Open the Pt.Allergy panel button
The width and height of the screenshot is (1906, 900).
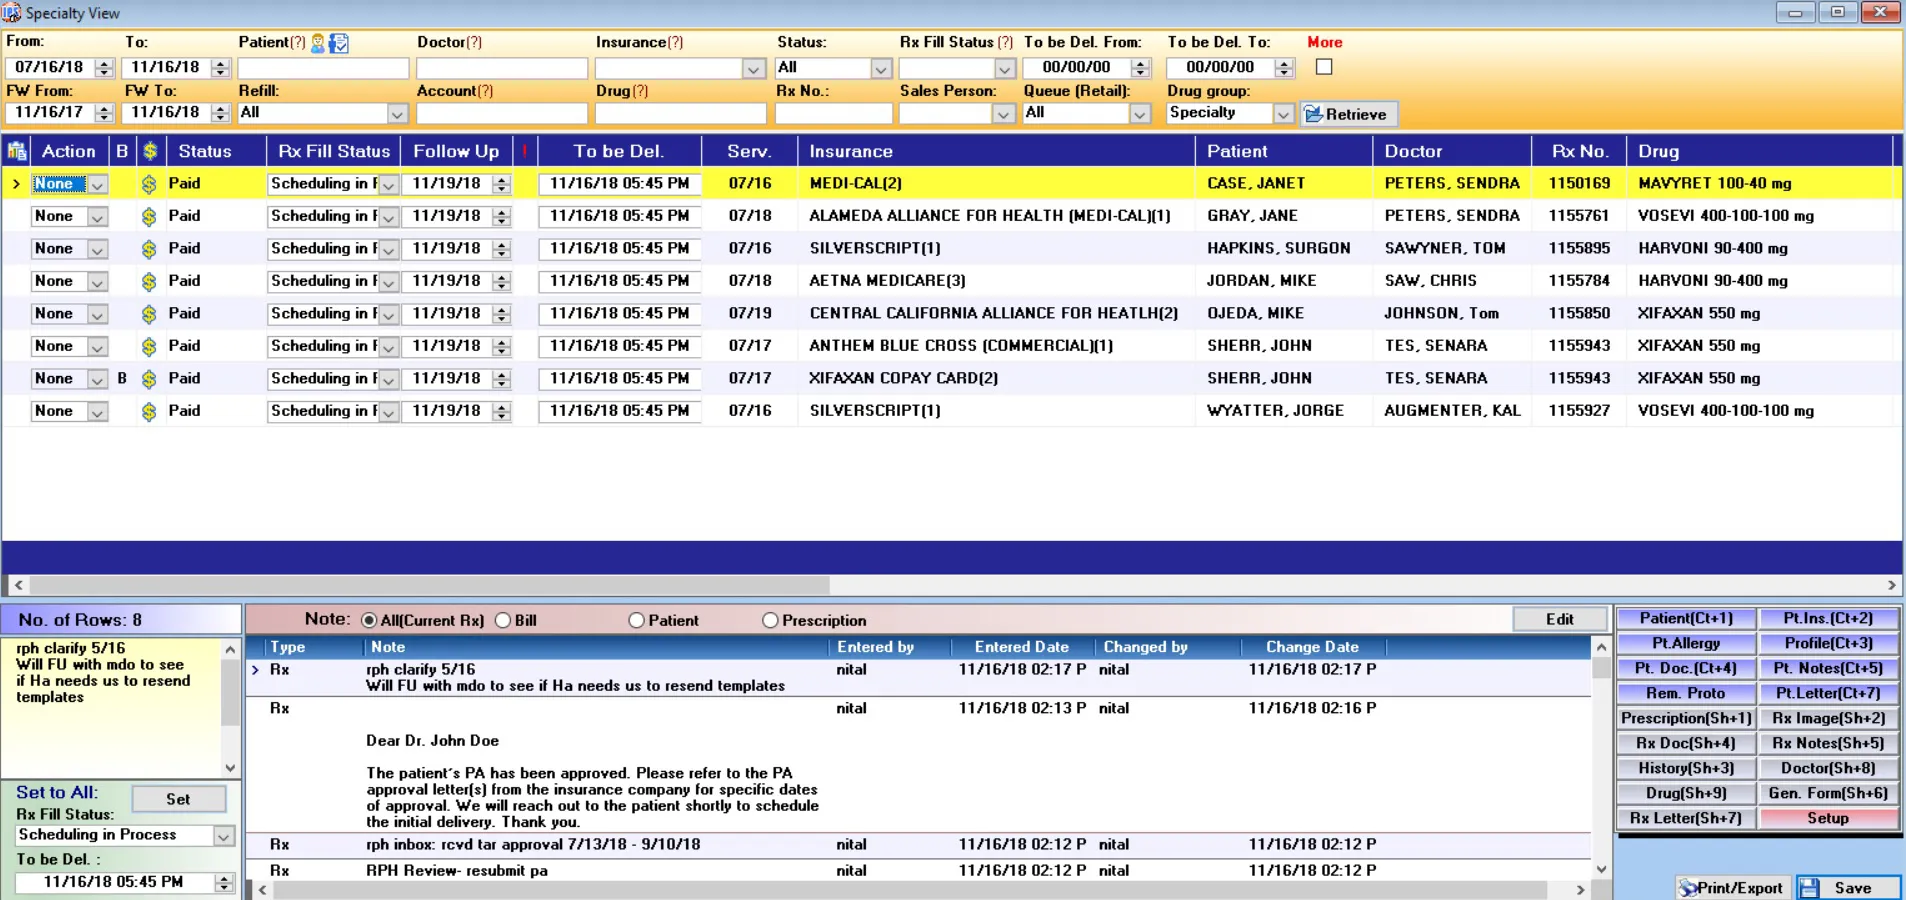point(1685,643)
